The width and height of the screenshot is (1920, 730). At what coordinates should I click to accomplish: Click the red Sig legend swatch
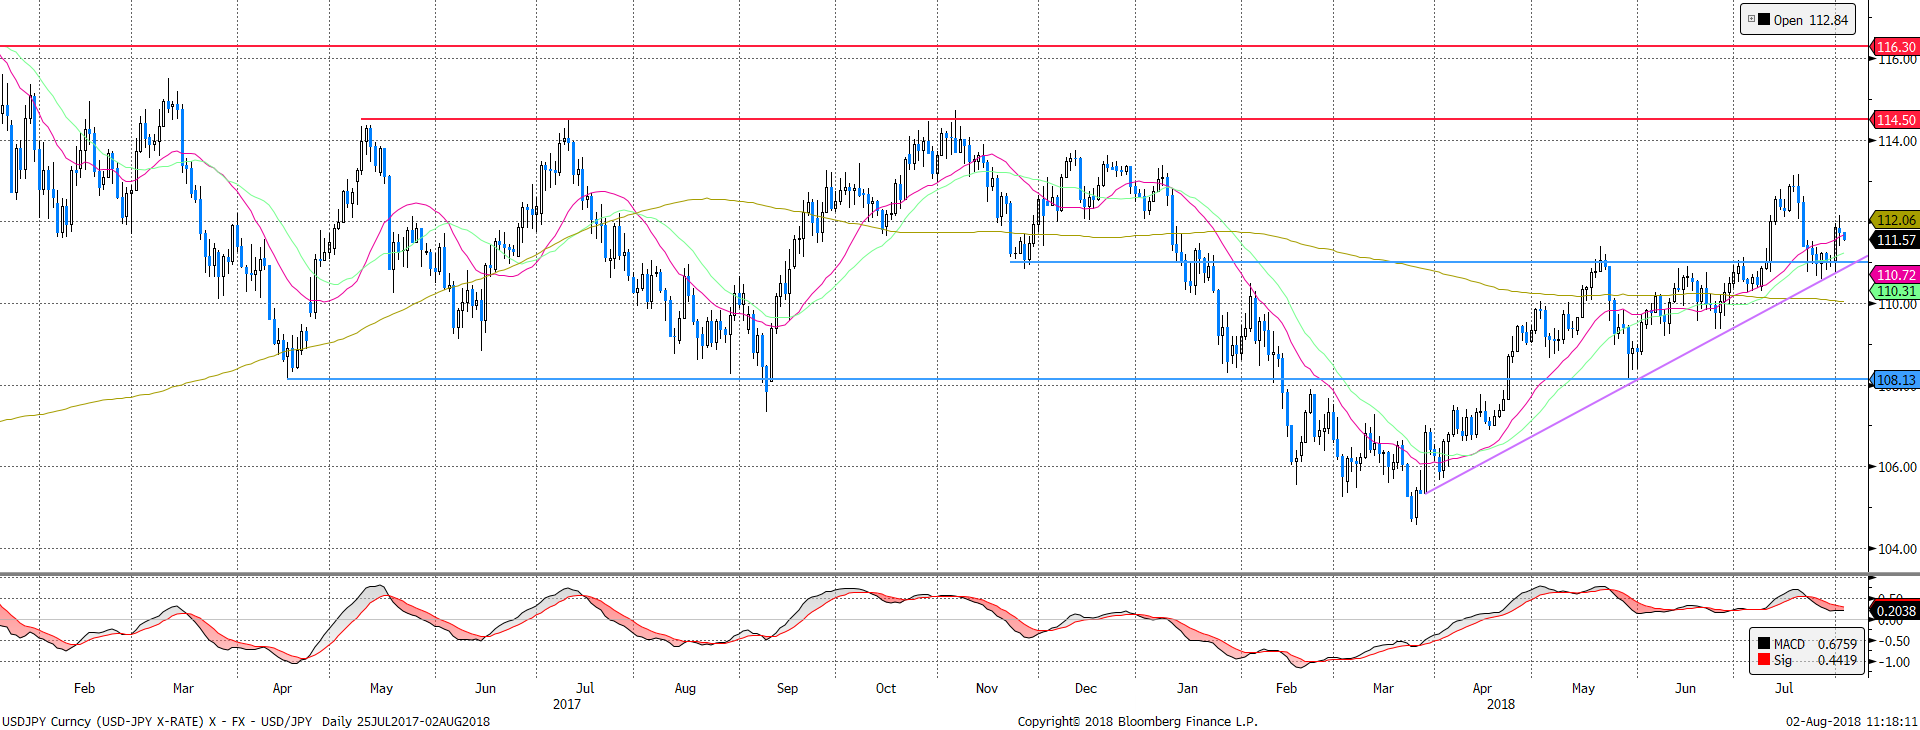(x=1764, y=659)
